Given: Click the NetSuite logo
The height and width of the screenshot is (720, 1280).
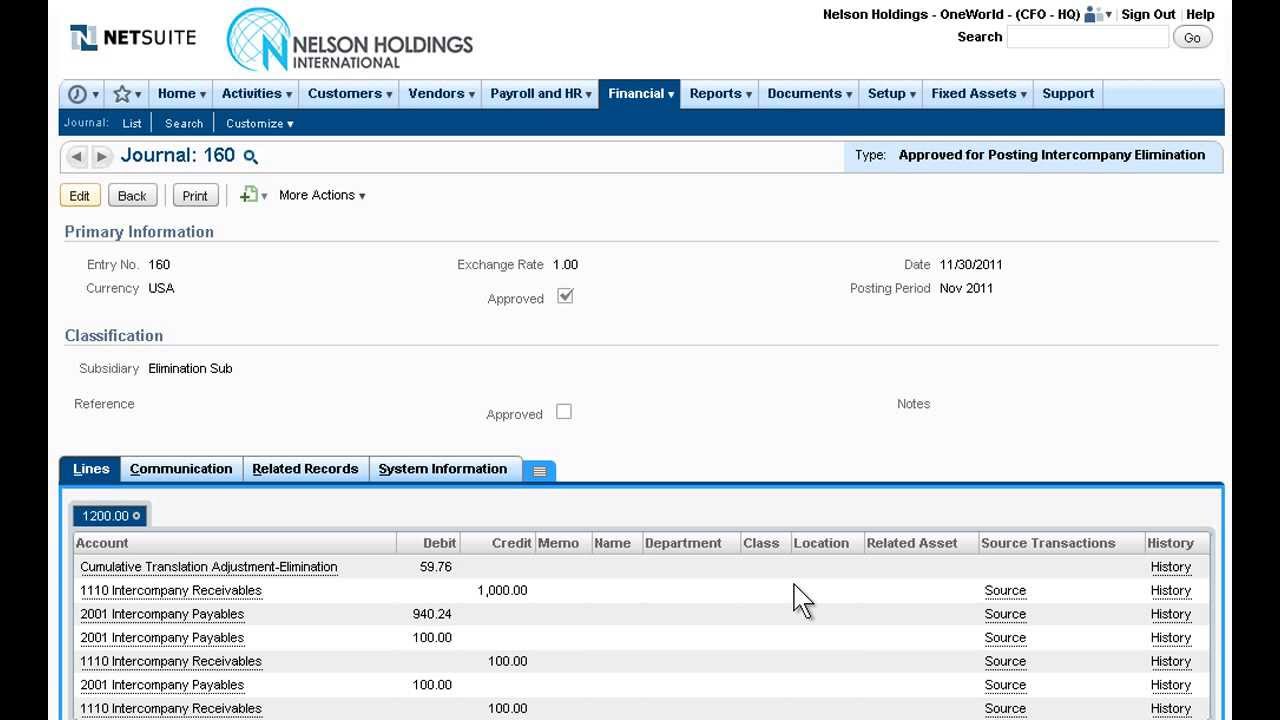Looking at the screenshot, I should (133, 38).
